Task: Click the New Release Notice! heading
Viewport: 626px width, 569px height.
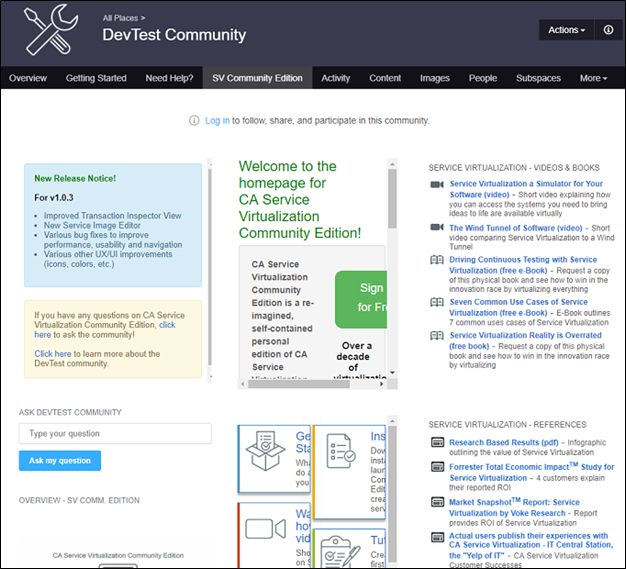Action: coord(75,178)
